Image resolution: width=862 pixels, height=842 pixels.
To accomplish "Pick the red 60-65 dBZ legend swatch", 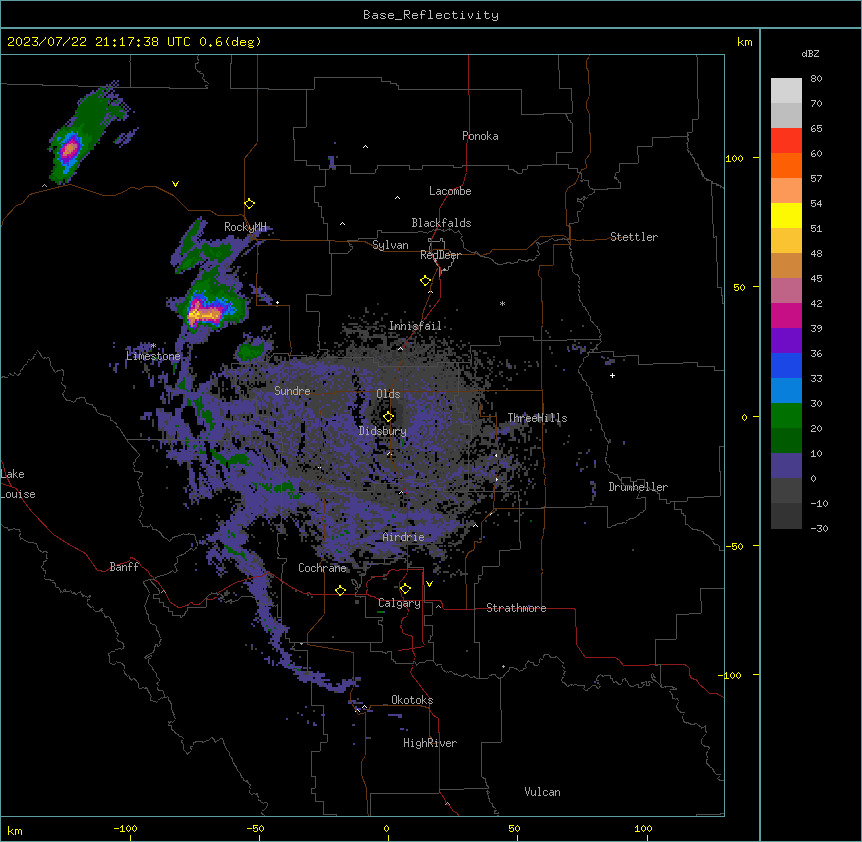I will (786, 141).
